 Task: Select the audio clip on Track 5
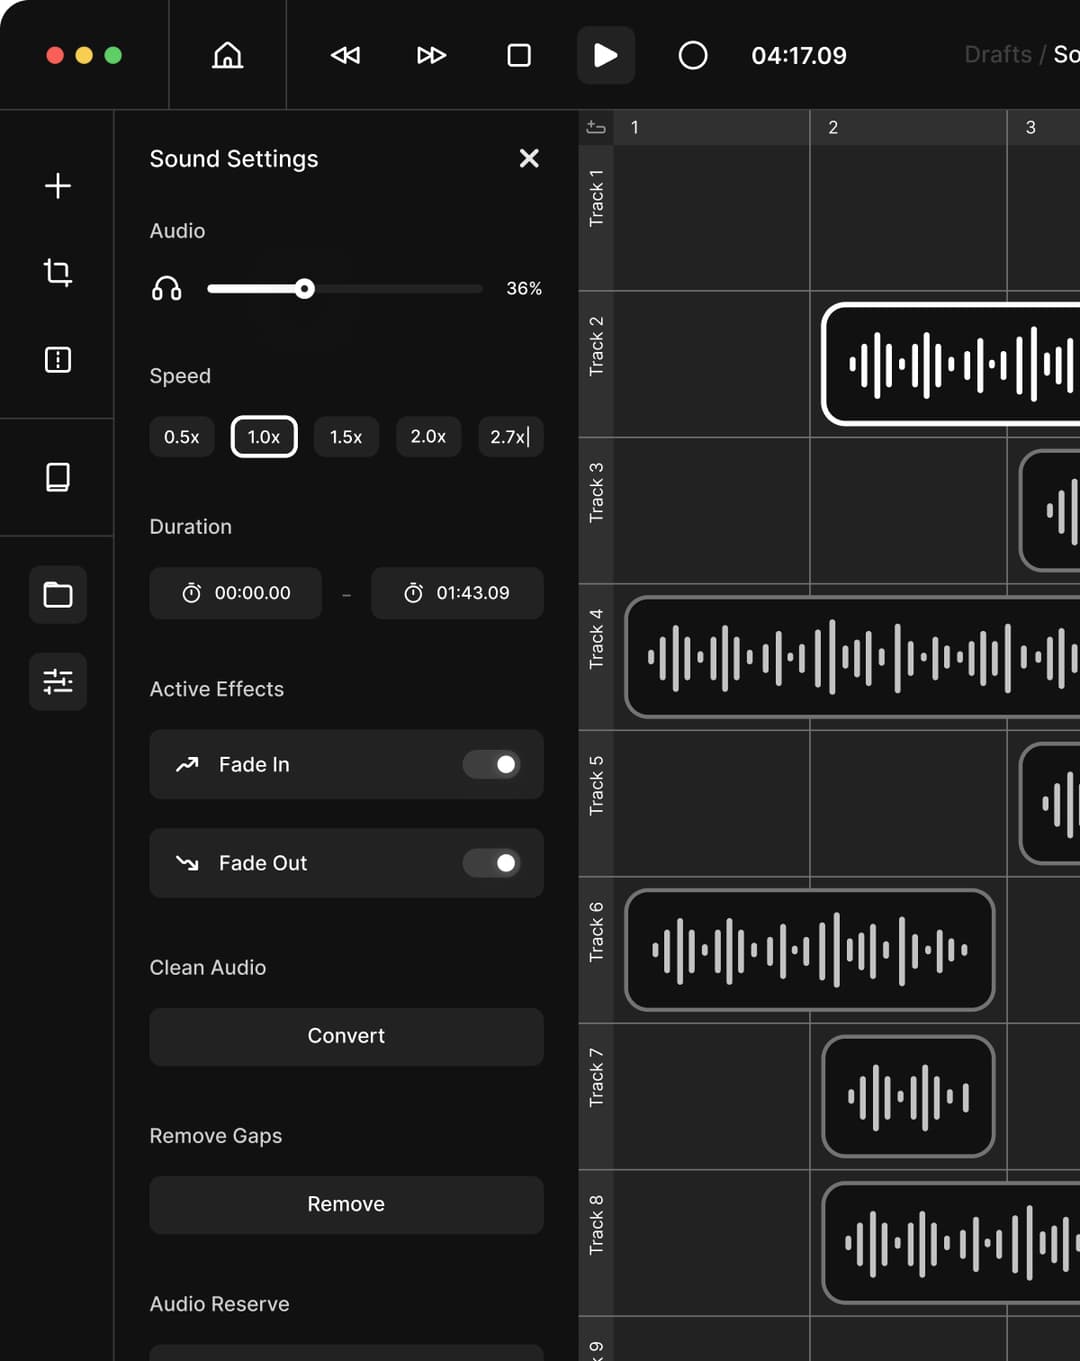tap(1050, 803)
